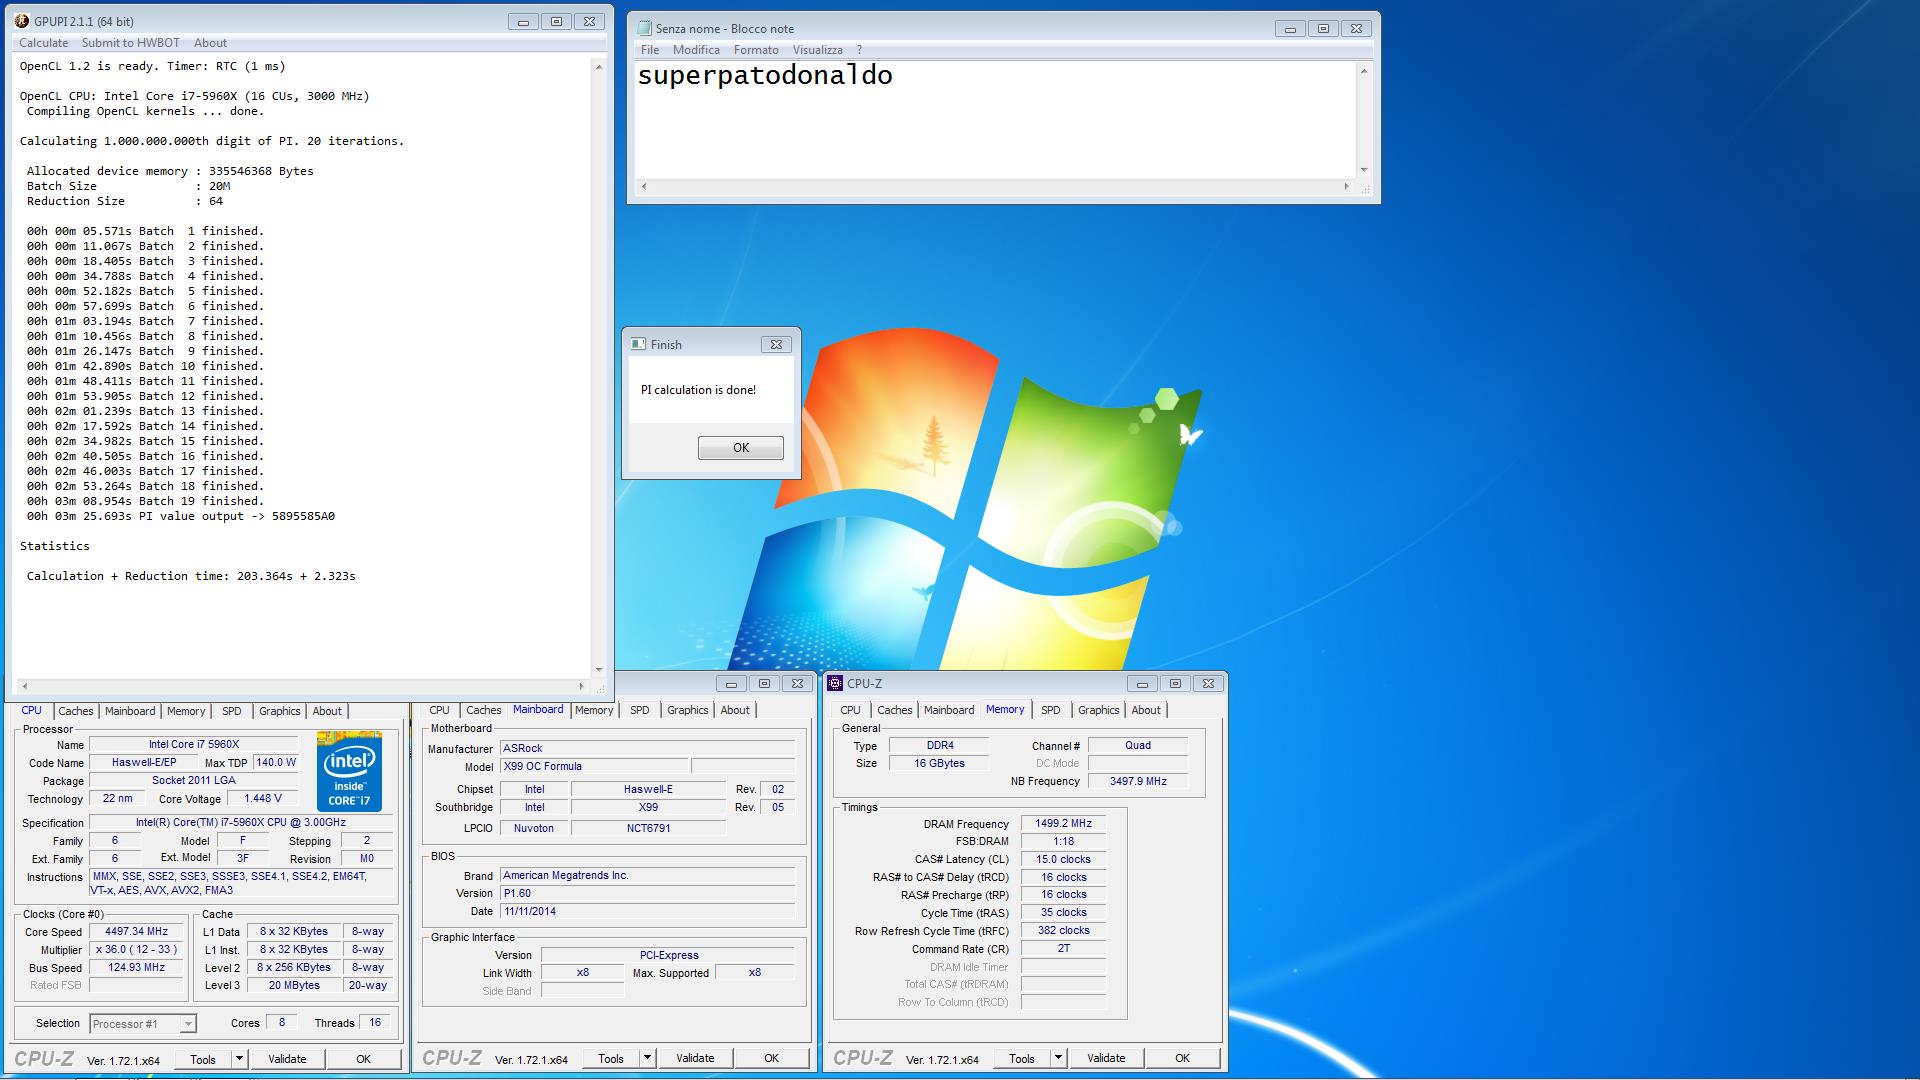Switch to Mainboard tab in CPU window
Viewport: 1920px width, 1080px height.
coord(130,711)
